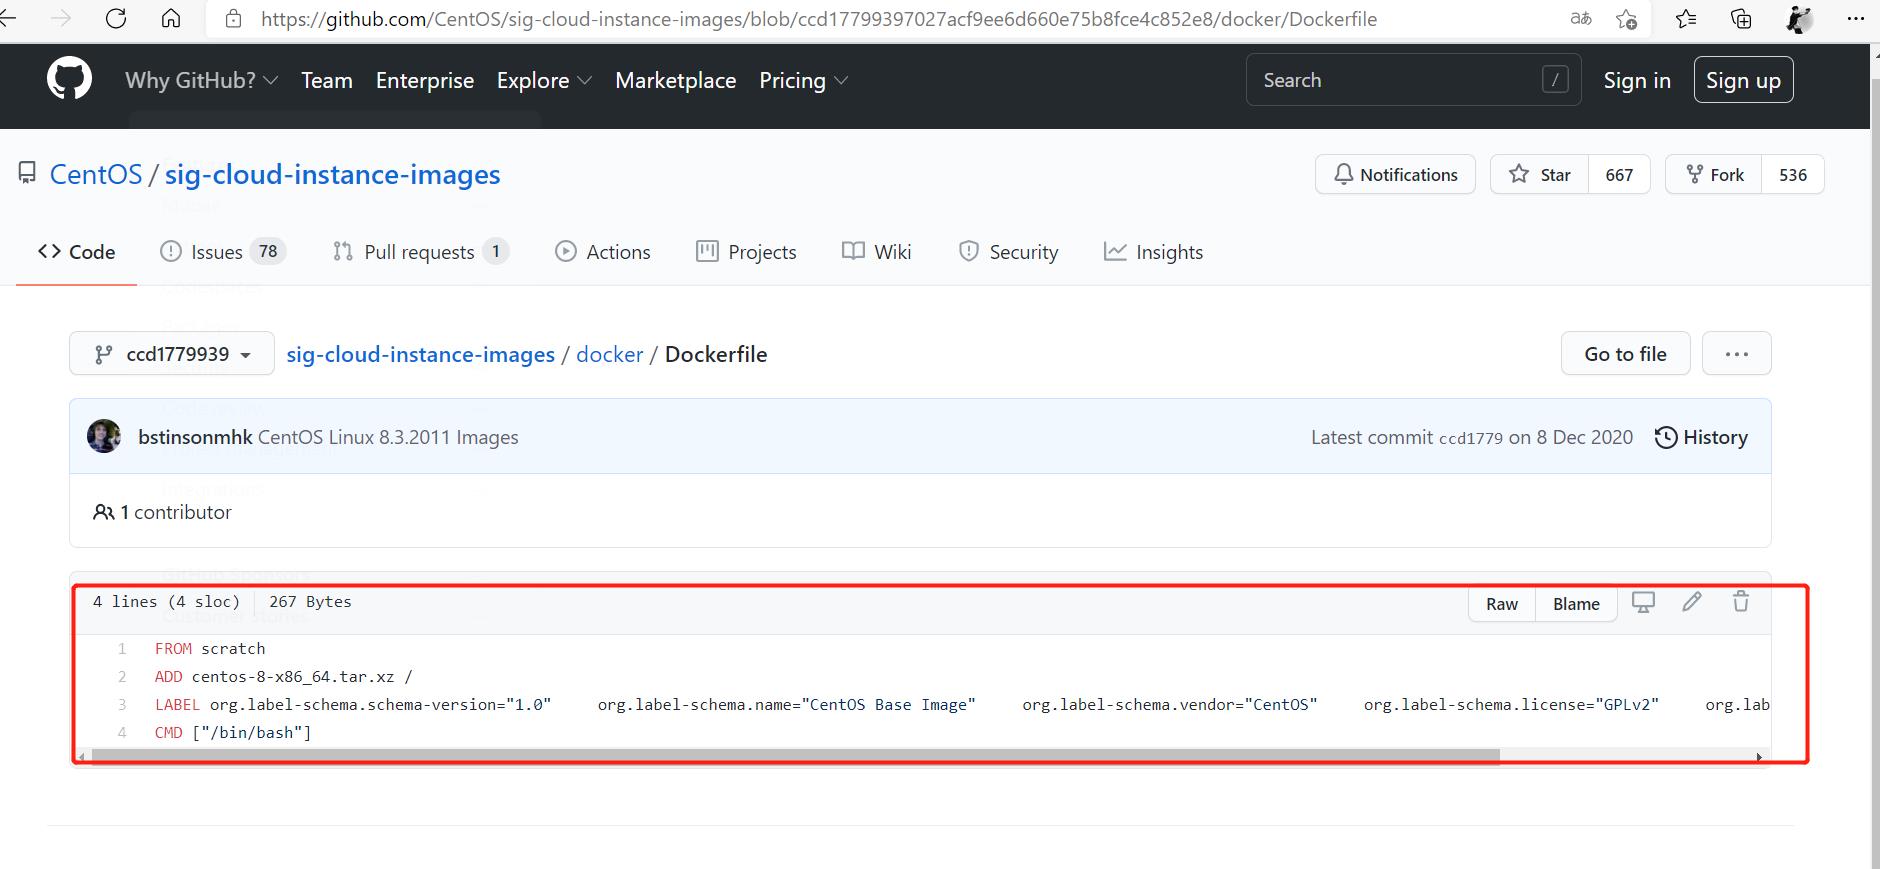This screenshot has height=869, width=1880.
Task: Click sig-cloud-instance-images in file breadcrumb
Action: [421, 354]
